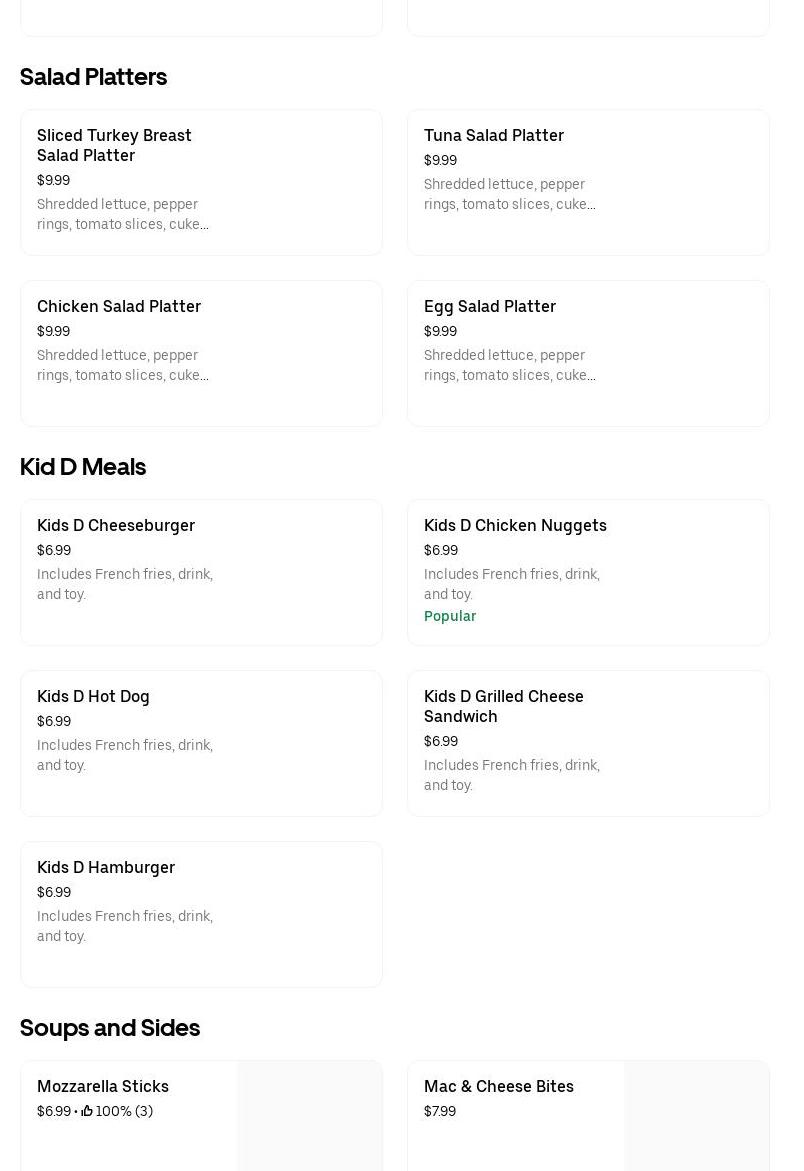Viewport: 804px width, 1171px height.
Task: Click the Soups and Sides section heading
Action: coord(110,1028)
